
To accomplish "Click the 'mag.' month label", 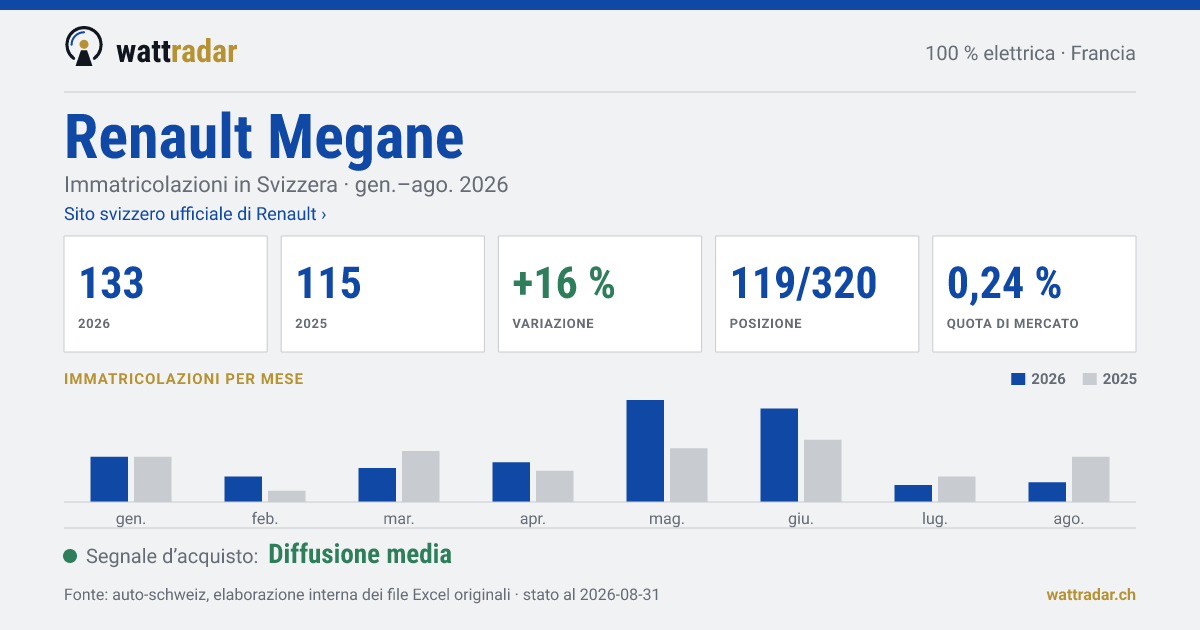I will point(667,519).
